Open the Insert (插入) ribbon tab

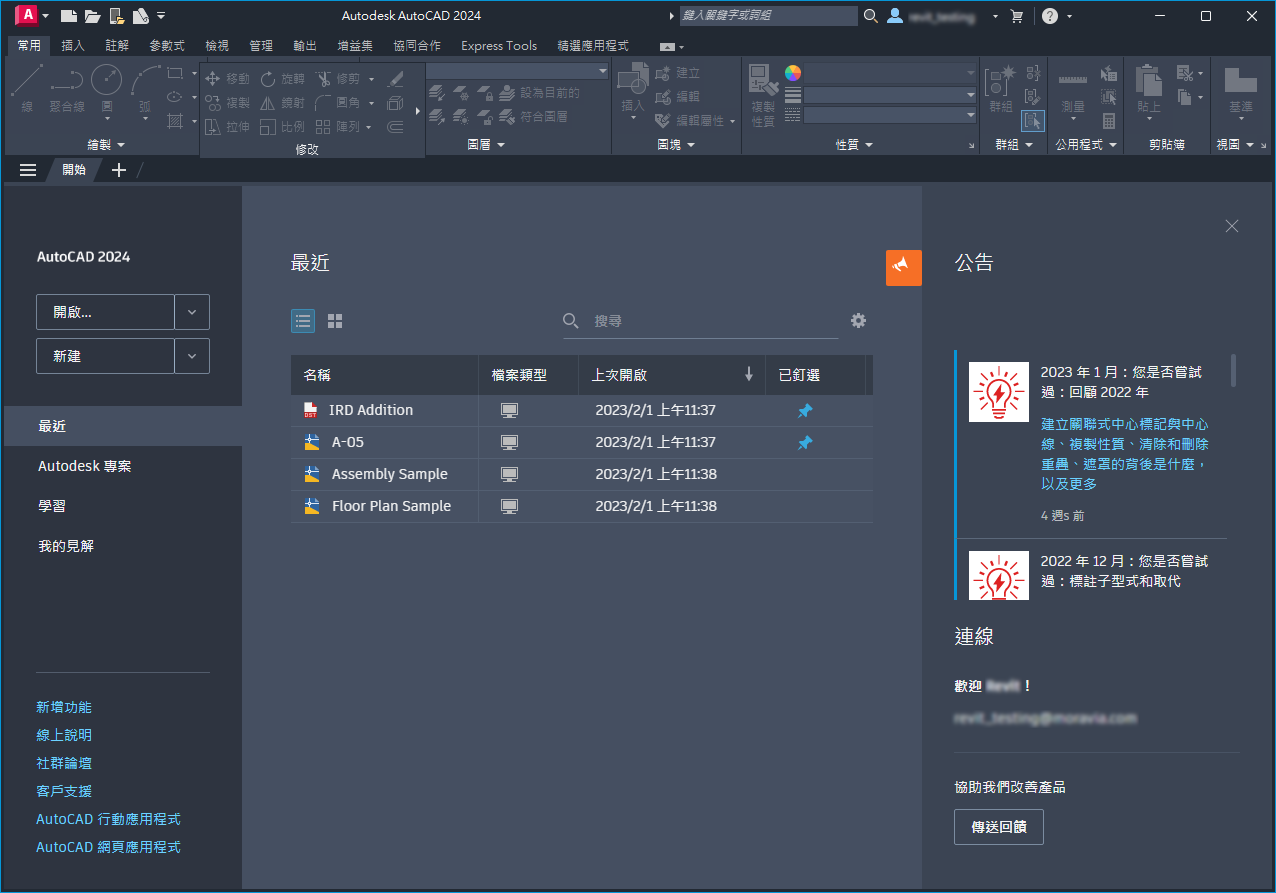[x=73, y=46]
